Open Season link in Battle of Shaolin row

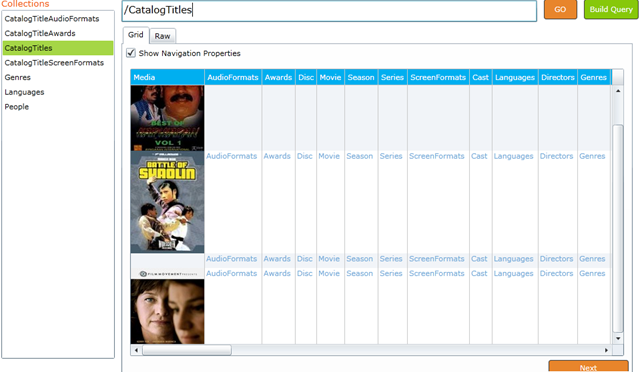(360, 156)
